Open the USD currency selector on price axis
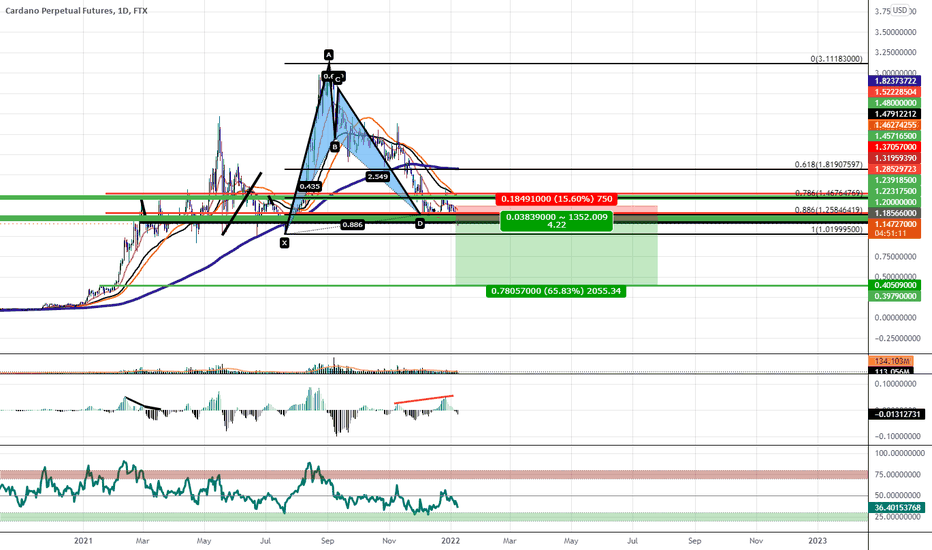932x550 pixels. pos(900,10)
